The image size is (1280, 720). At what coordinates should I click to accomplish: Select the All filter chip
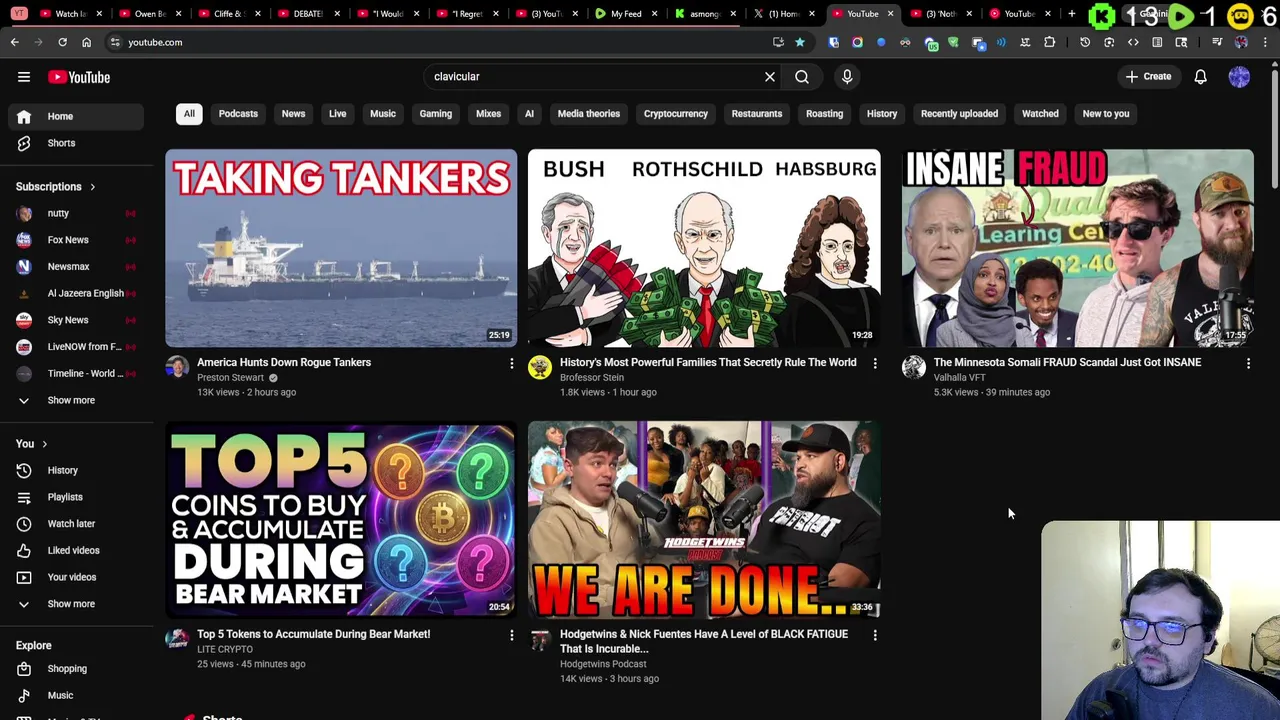point(189,114)
